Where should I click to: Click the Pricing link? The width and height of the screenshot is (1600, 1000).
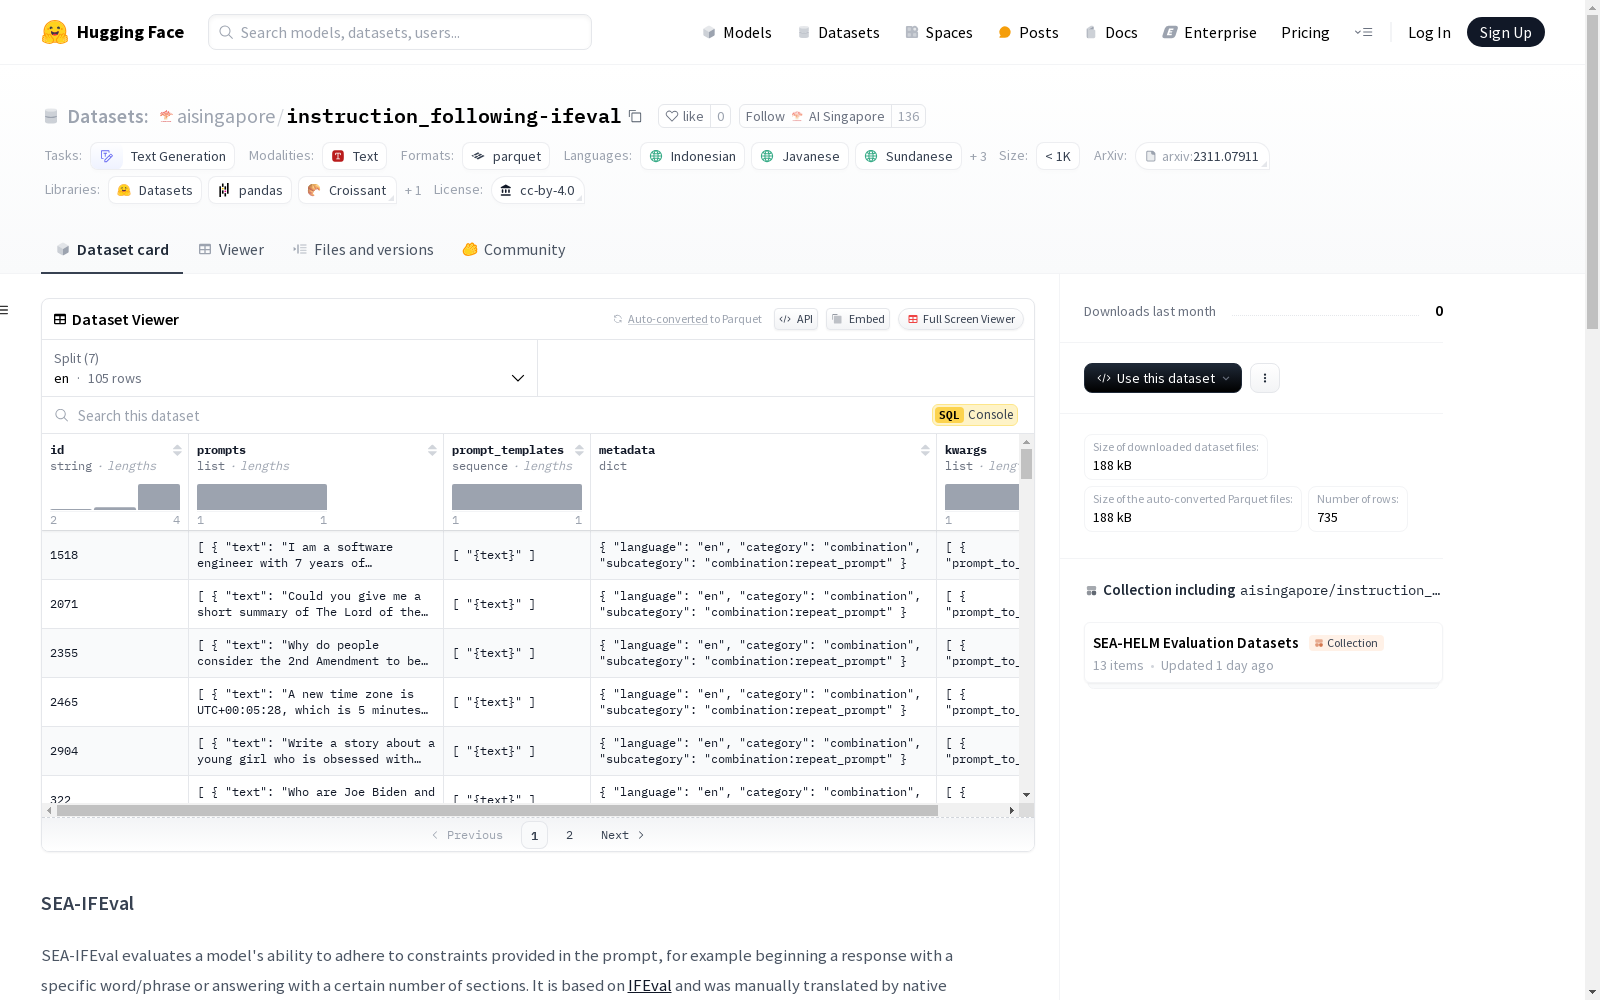click(x=1305, y=32)
